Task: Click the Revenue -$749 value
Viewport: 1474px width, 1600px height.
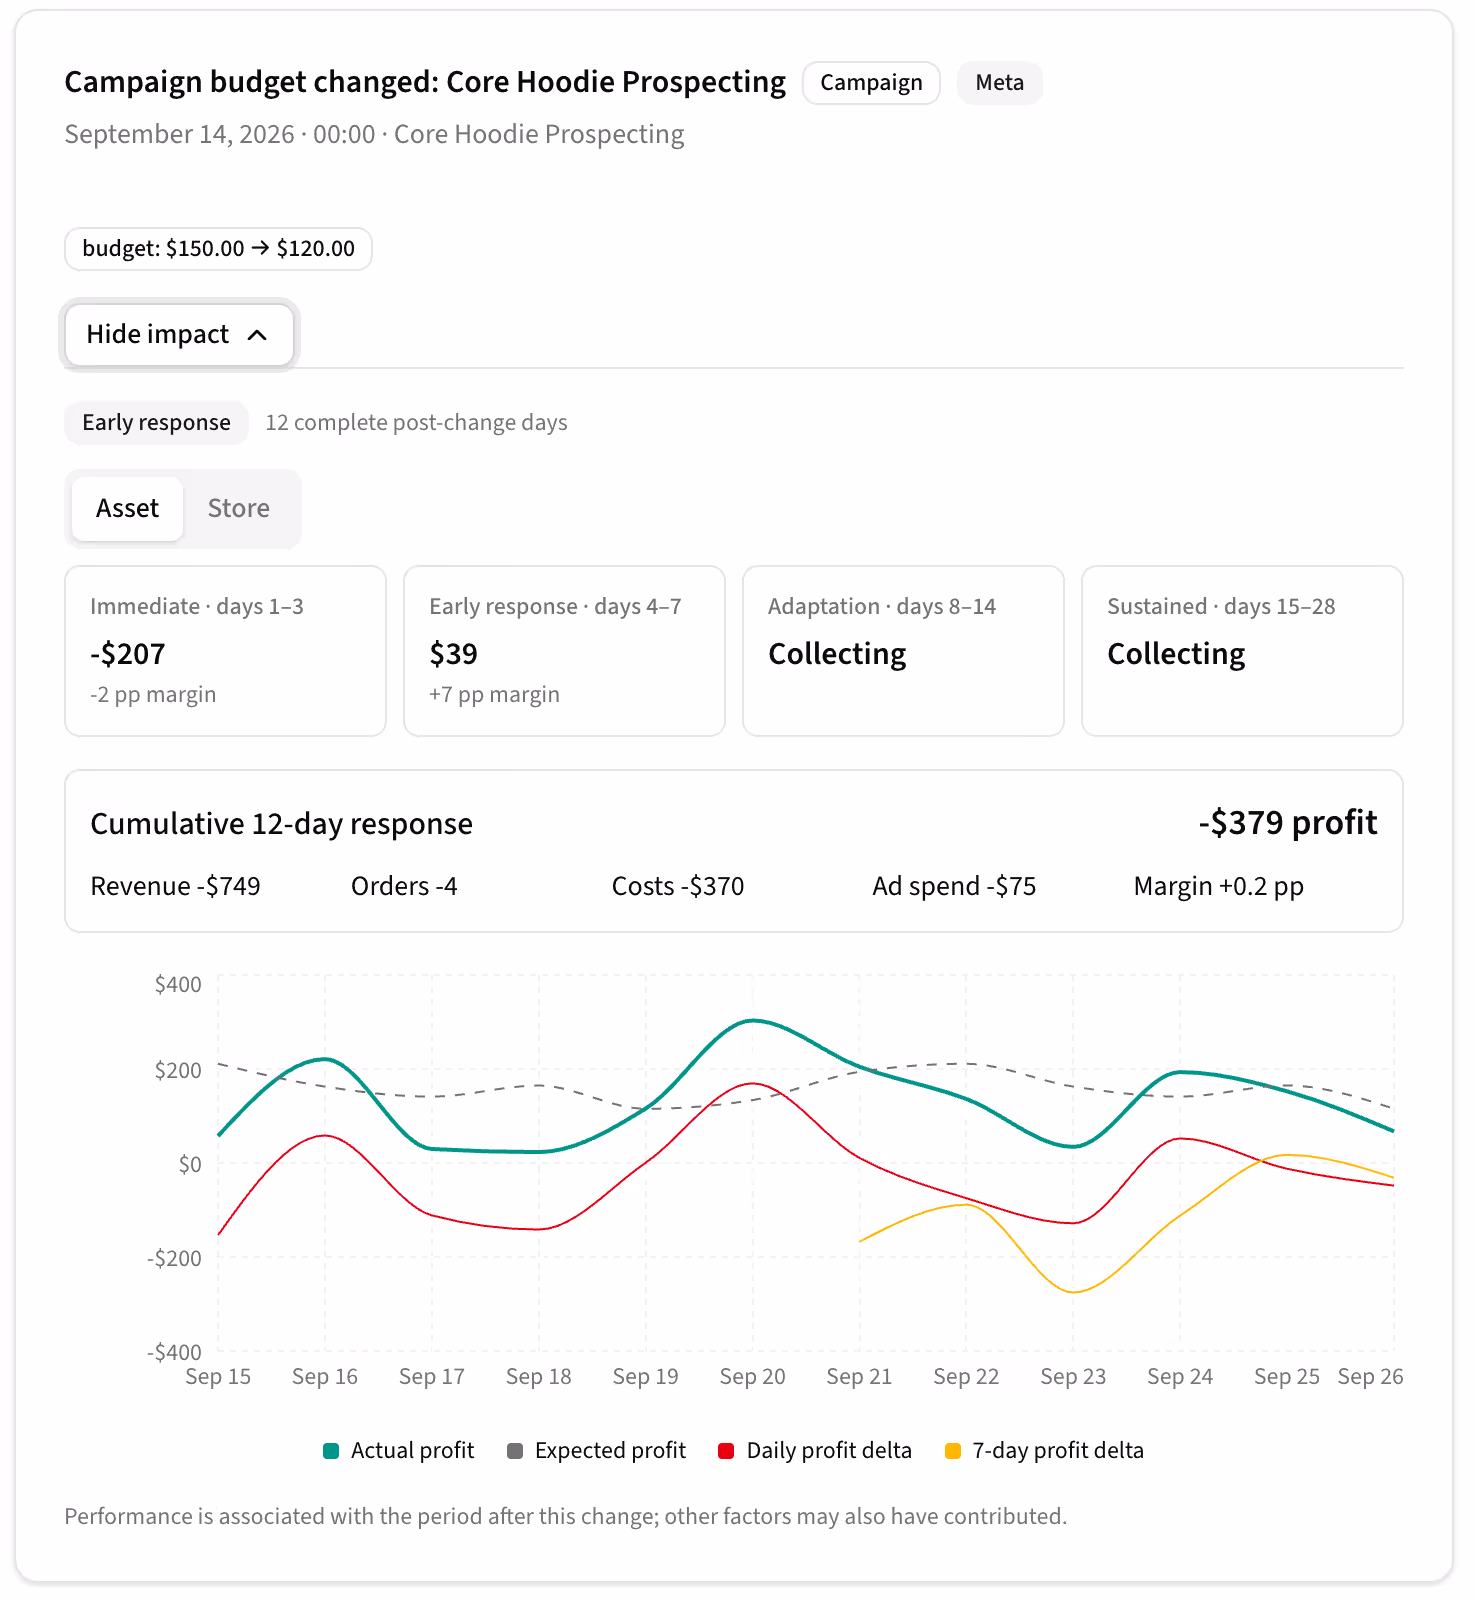Action: (175, 887)
